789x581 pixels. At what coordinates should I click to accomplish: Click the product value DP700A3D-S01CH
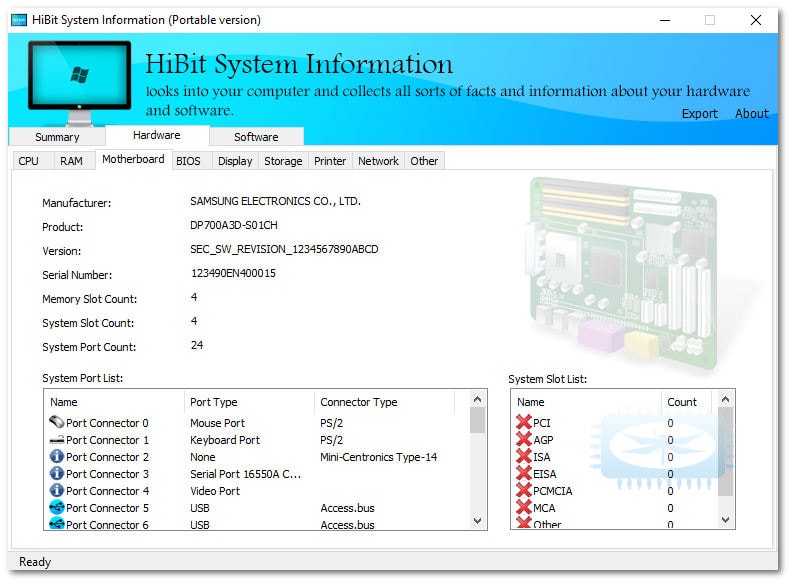point(233,225)
